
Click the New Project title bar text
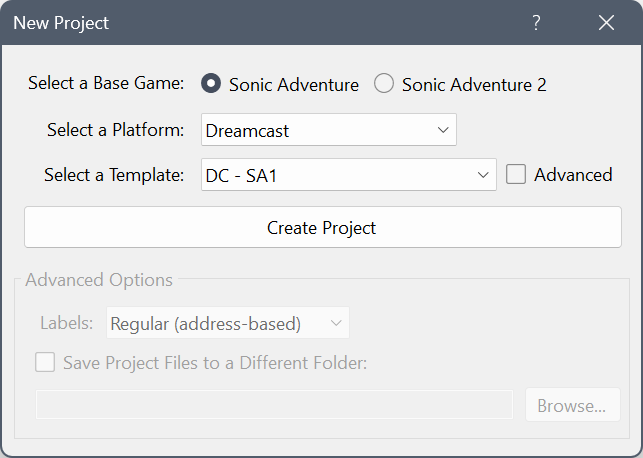(x=61, y=23)
